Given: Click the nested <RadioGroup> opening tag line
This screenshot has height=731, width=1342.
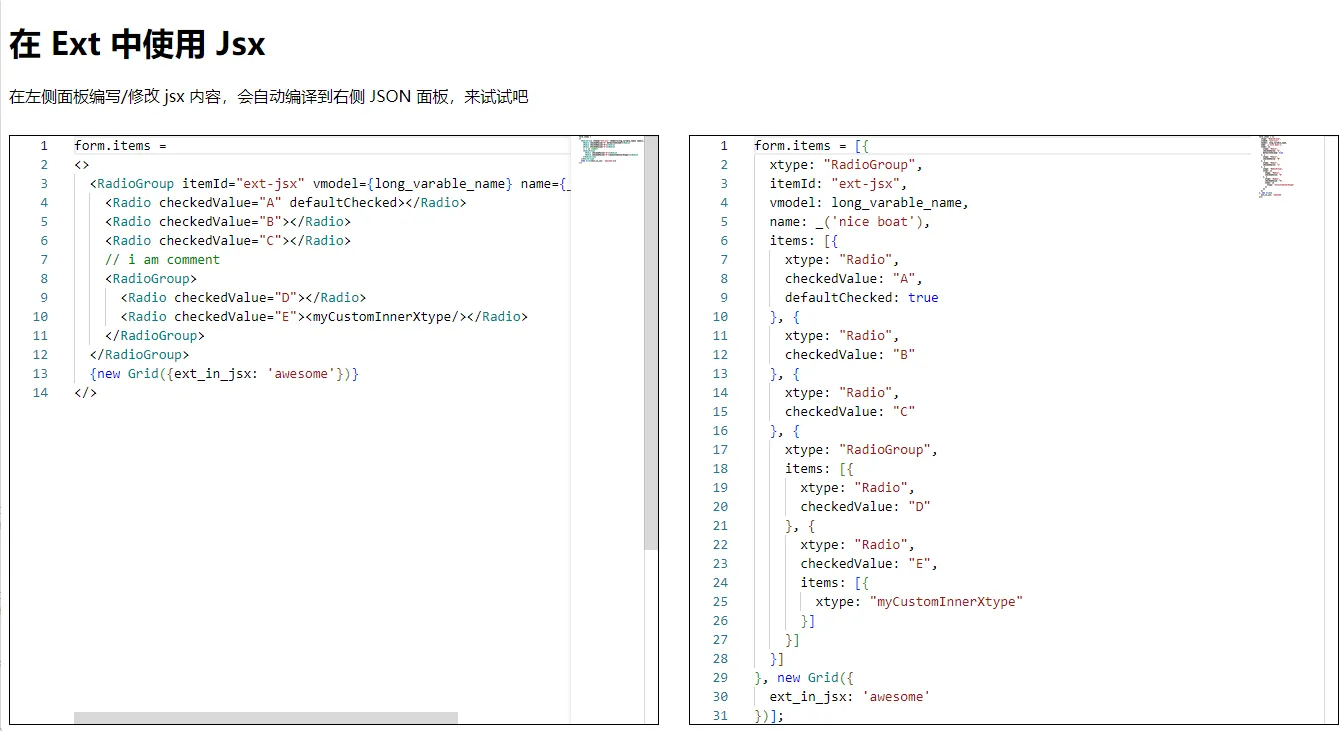Looking at the screenshot, I should [151, 279].
